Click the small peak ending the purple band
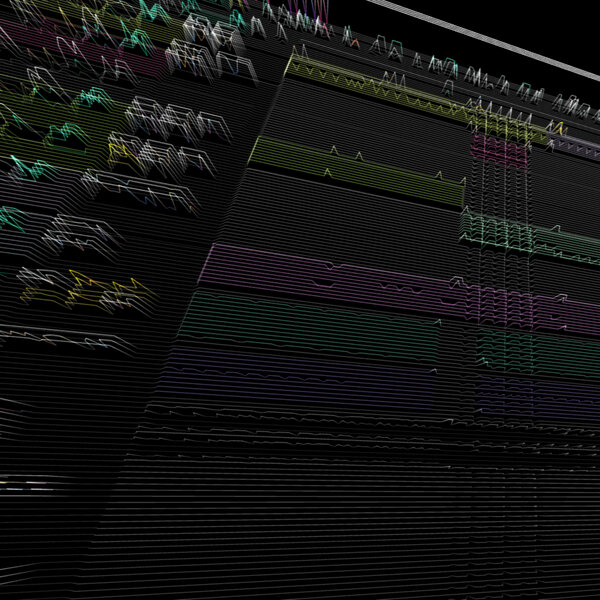The height and width of the screenshot is (600, 600). tap(434, 370)
